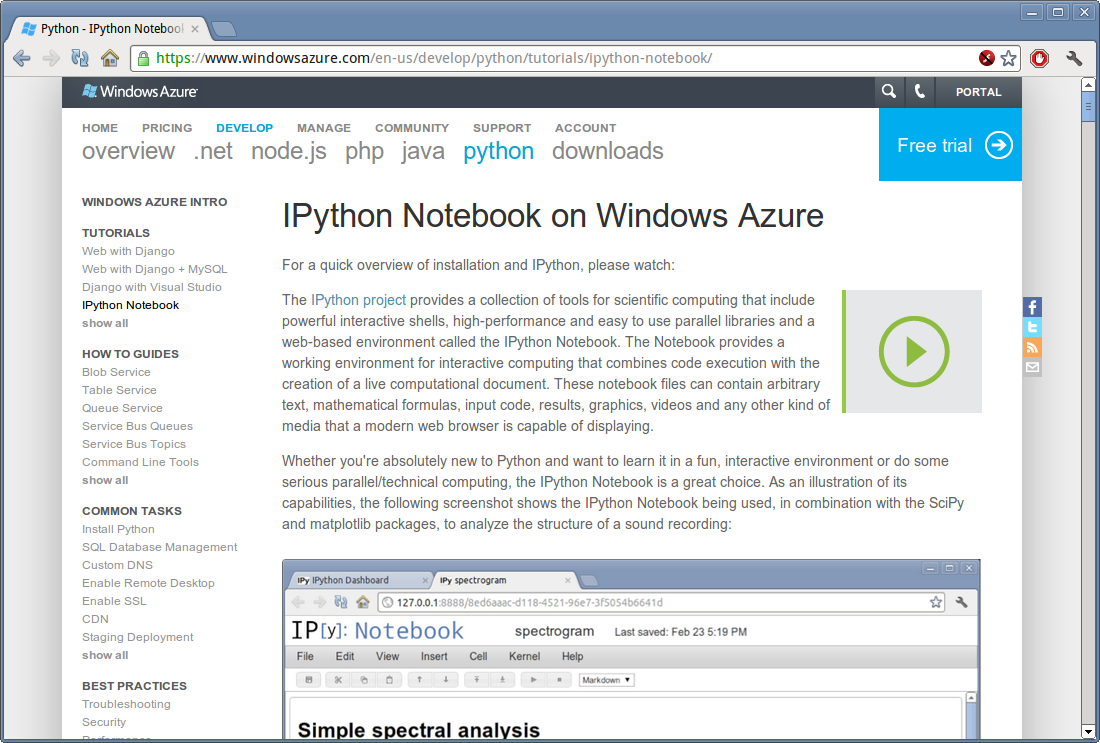1100x743 pixels.
Task: Share page via the Facebook icon
Action: (1032, 307)
